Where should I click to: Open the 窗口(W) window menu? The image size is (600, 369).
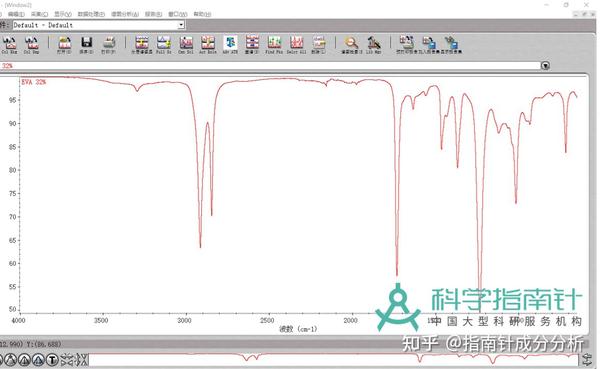178,14
